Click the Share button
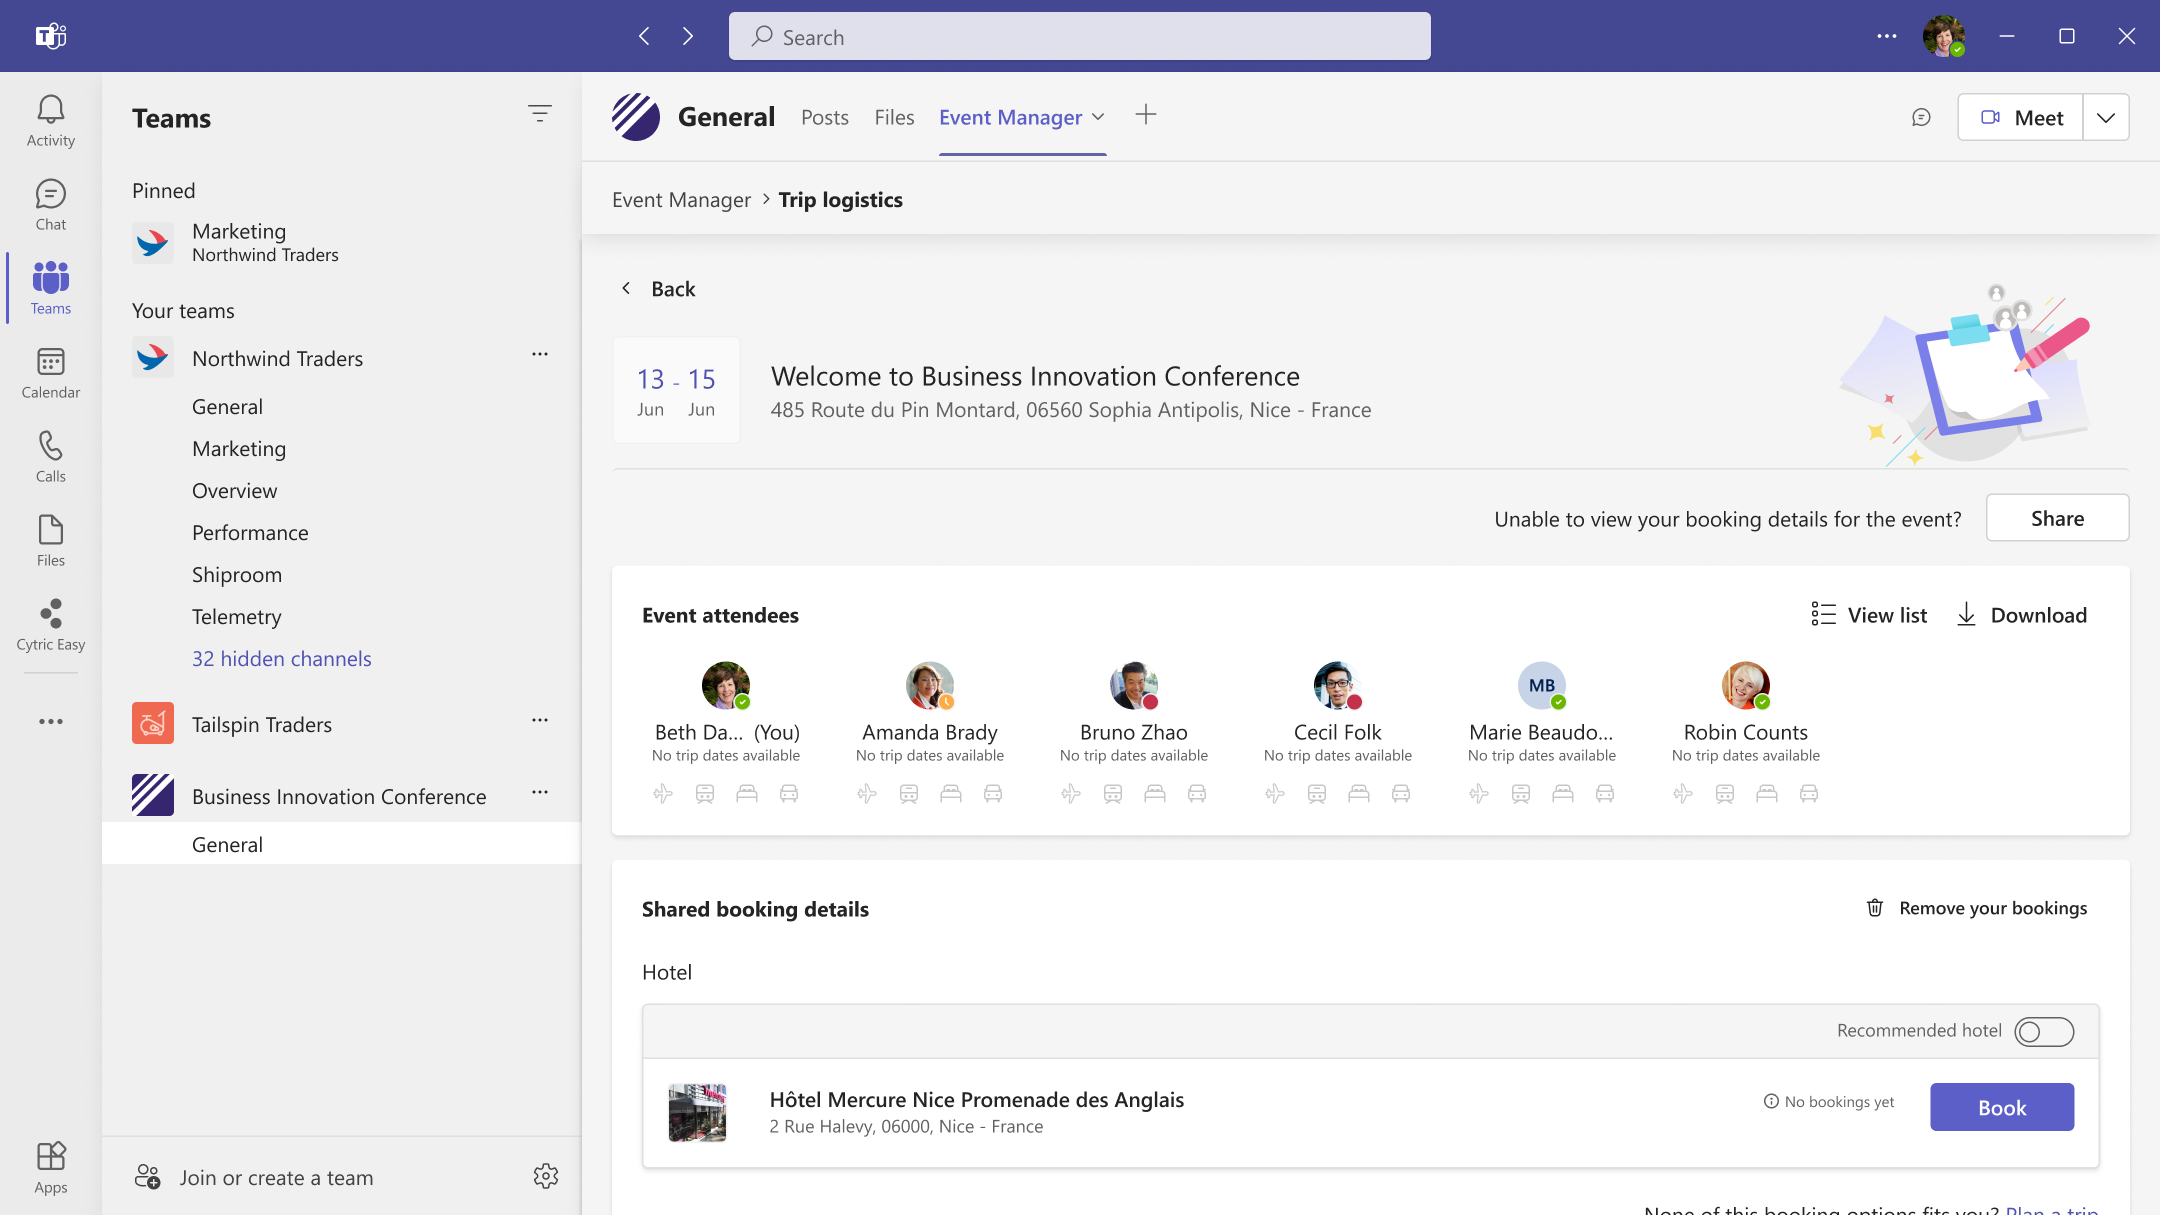Image resolution: width=2160 pixels, height=1215 pixels. (x=2057, y=518)
